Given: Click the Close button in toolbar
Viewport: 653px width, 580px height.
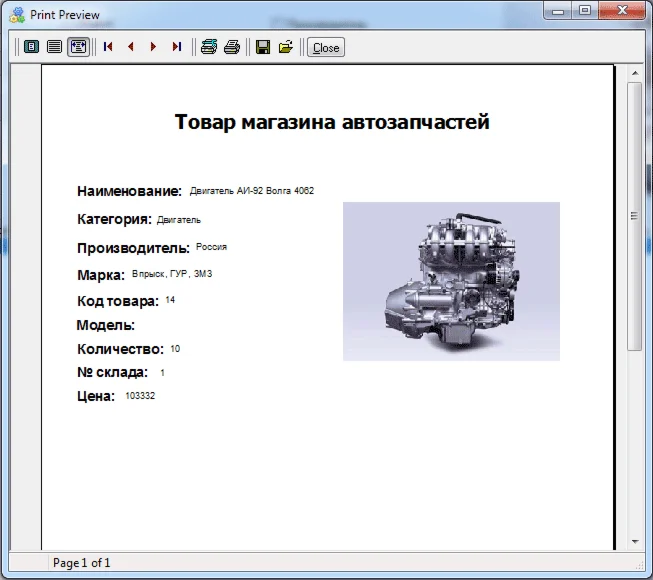Looking at the screenshot, I should point(326,47).
